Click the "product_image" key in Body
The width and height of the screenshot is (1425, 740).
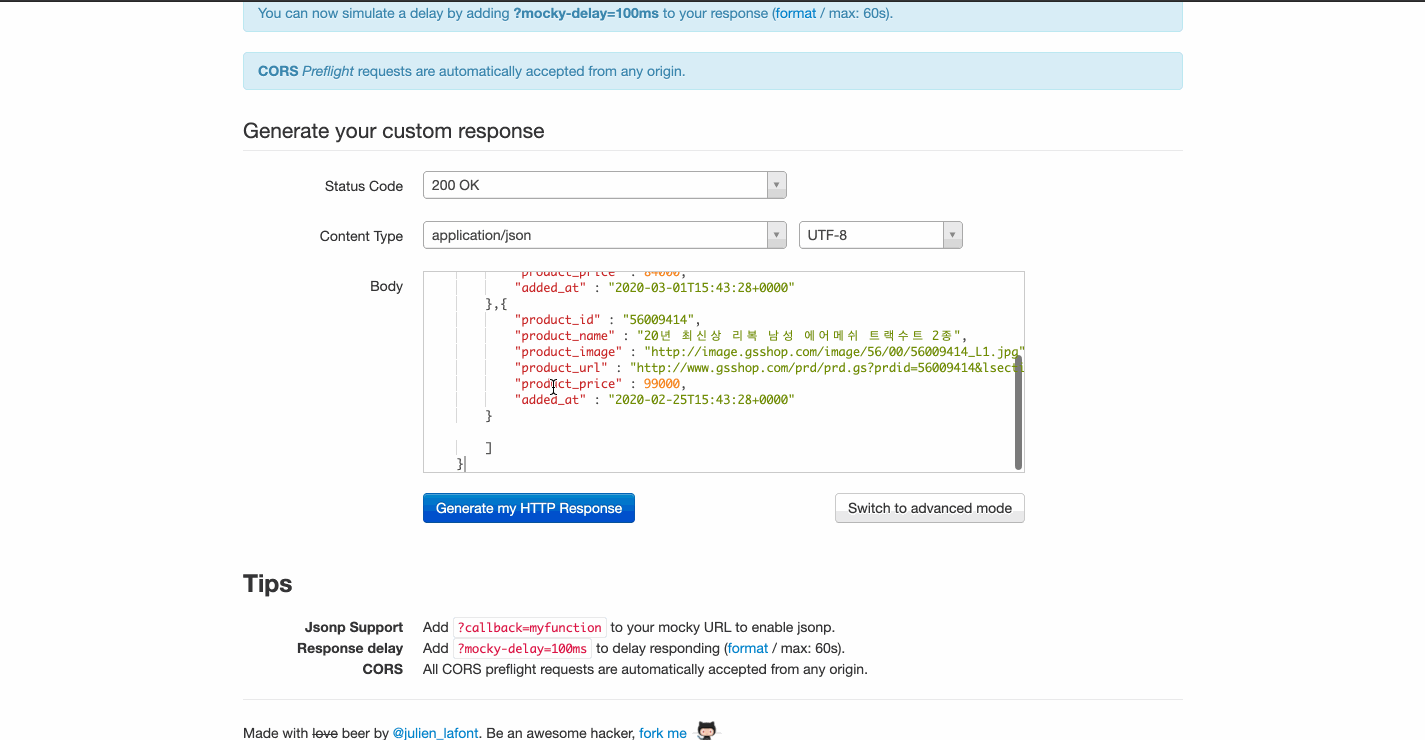tap(568, 352)
